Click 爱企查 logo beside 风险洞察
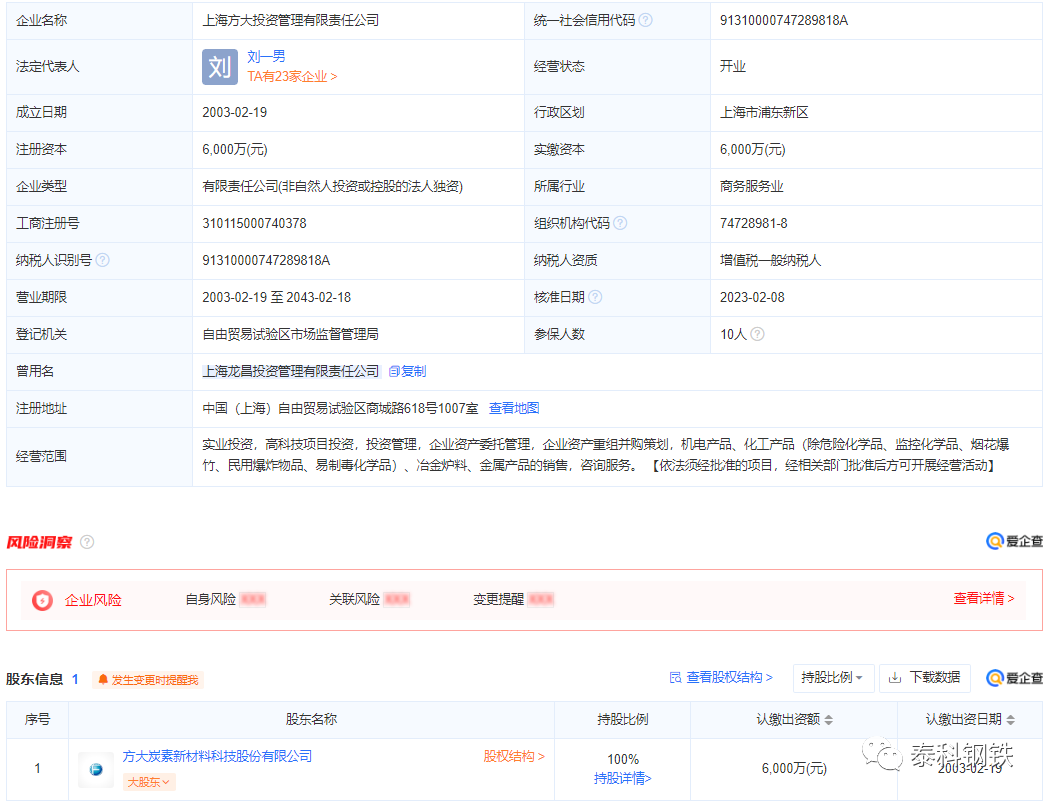The image size is (1047, 801). click(1014, 541)
